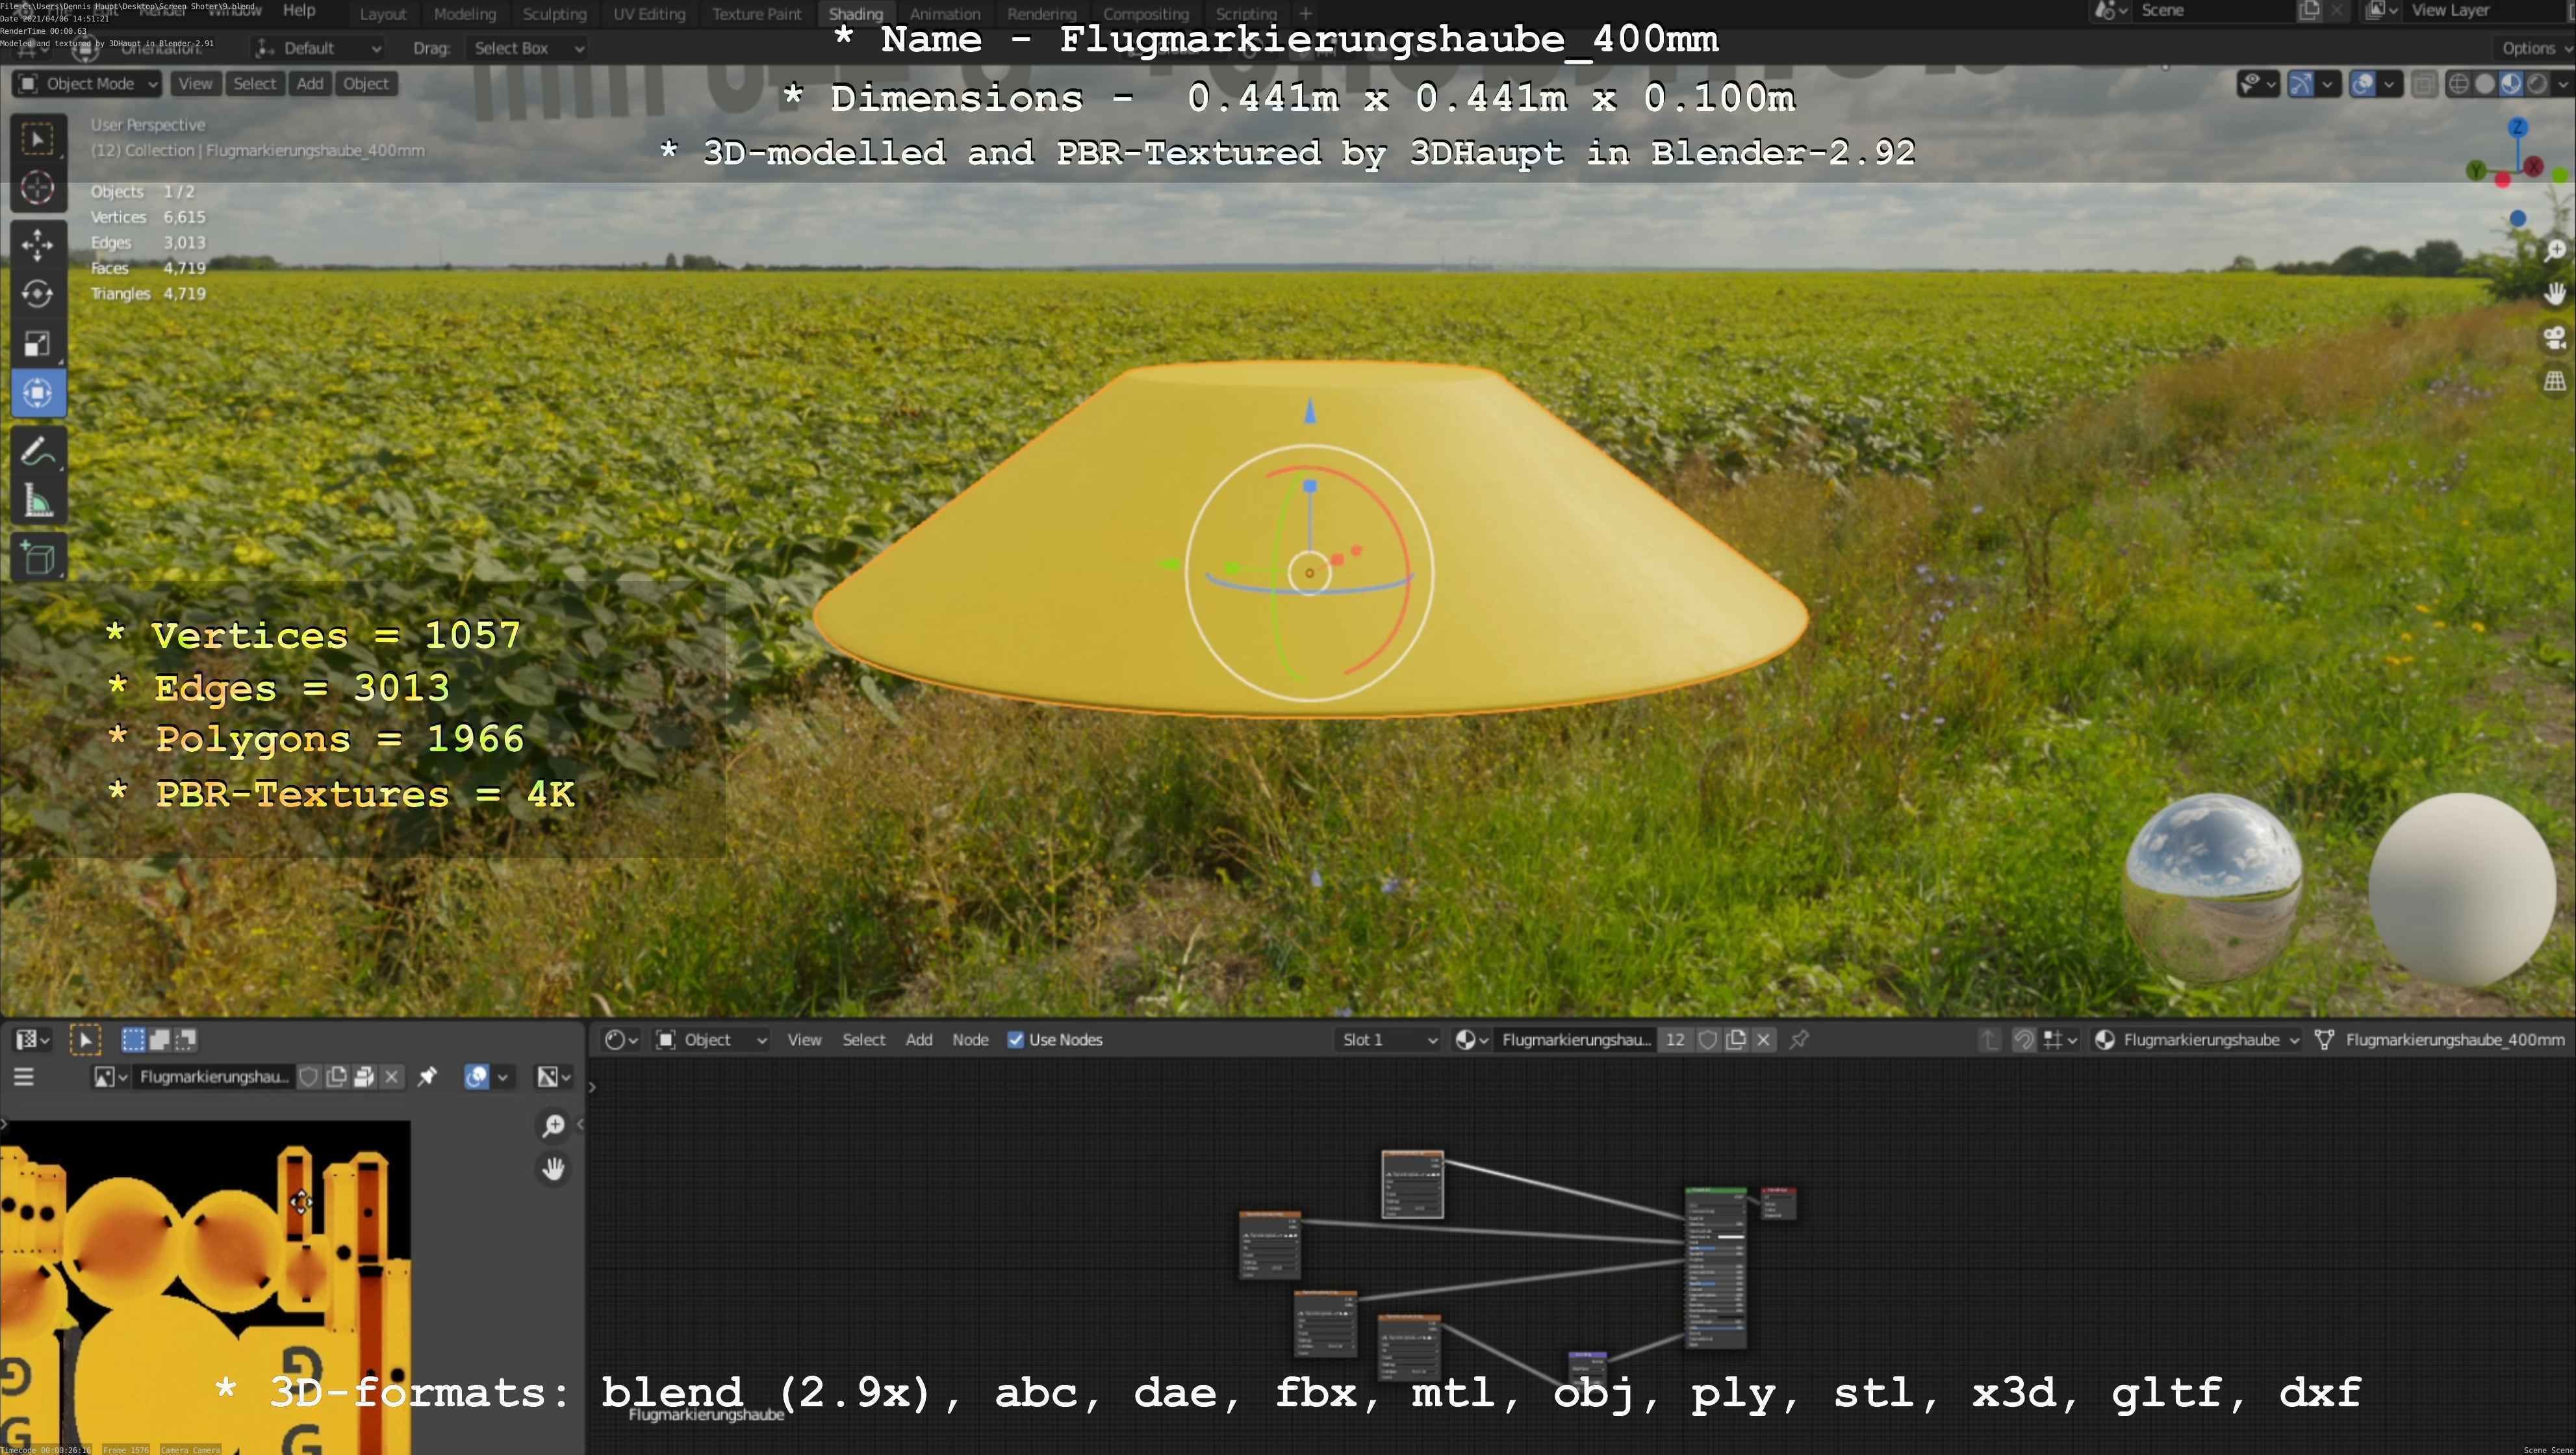
Task: Click the UV texture image preview
Action: coord(205,1287)
